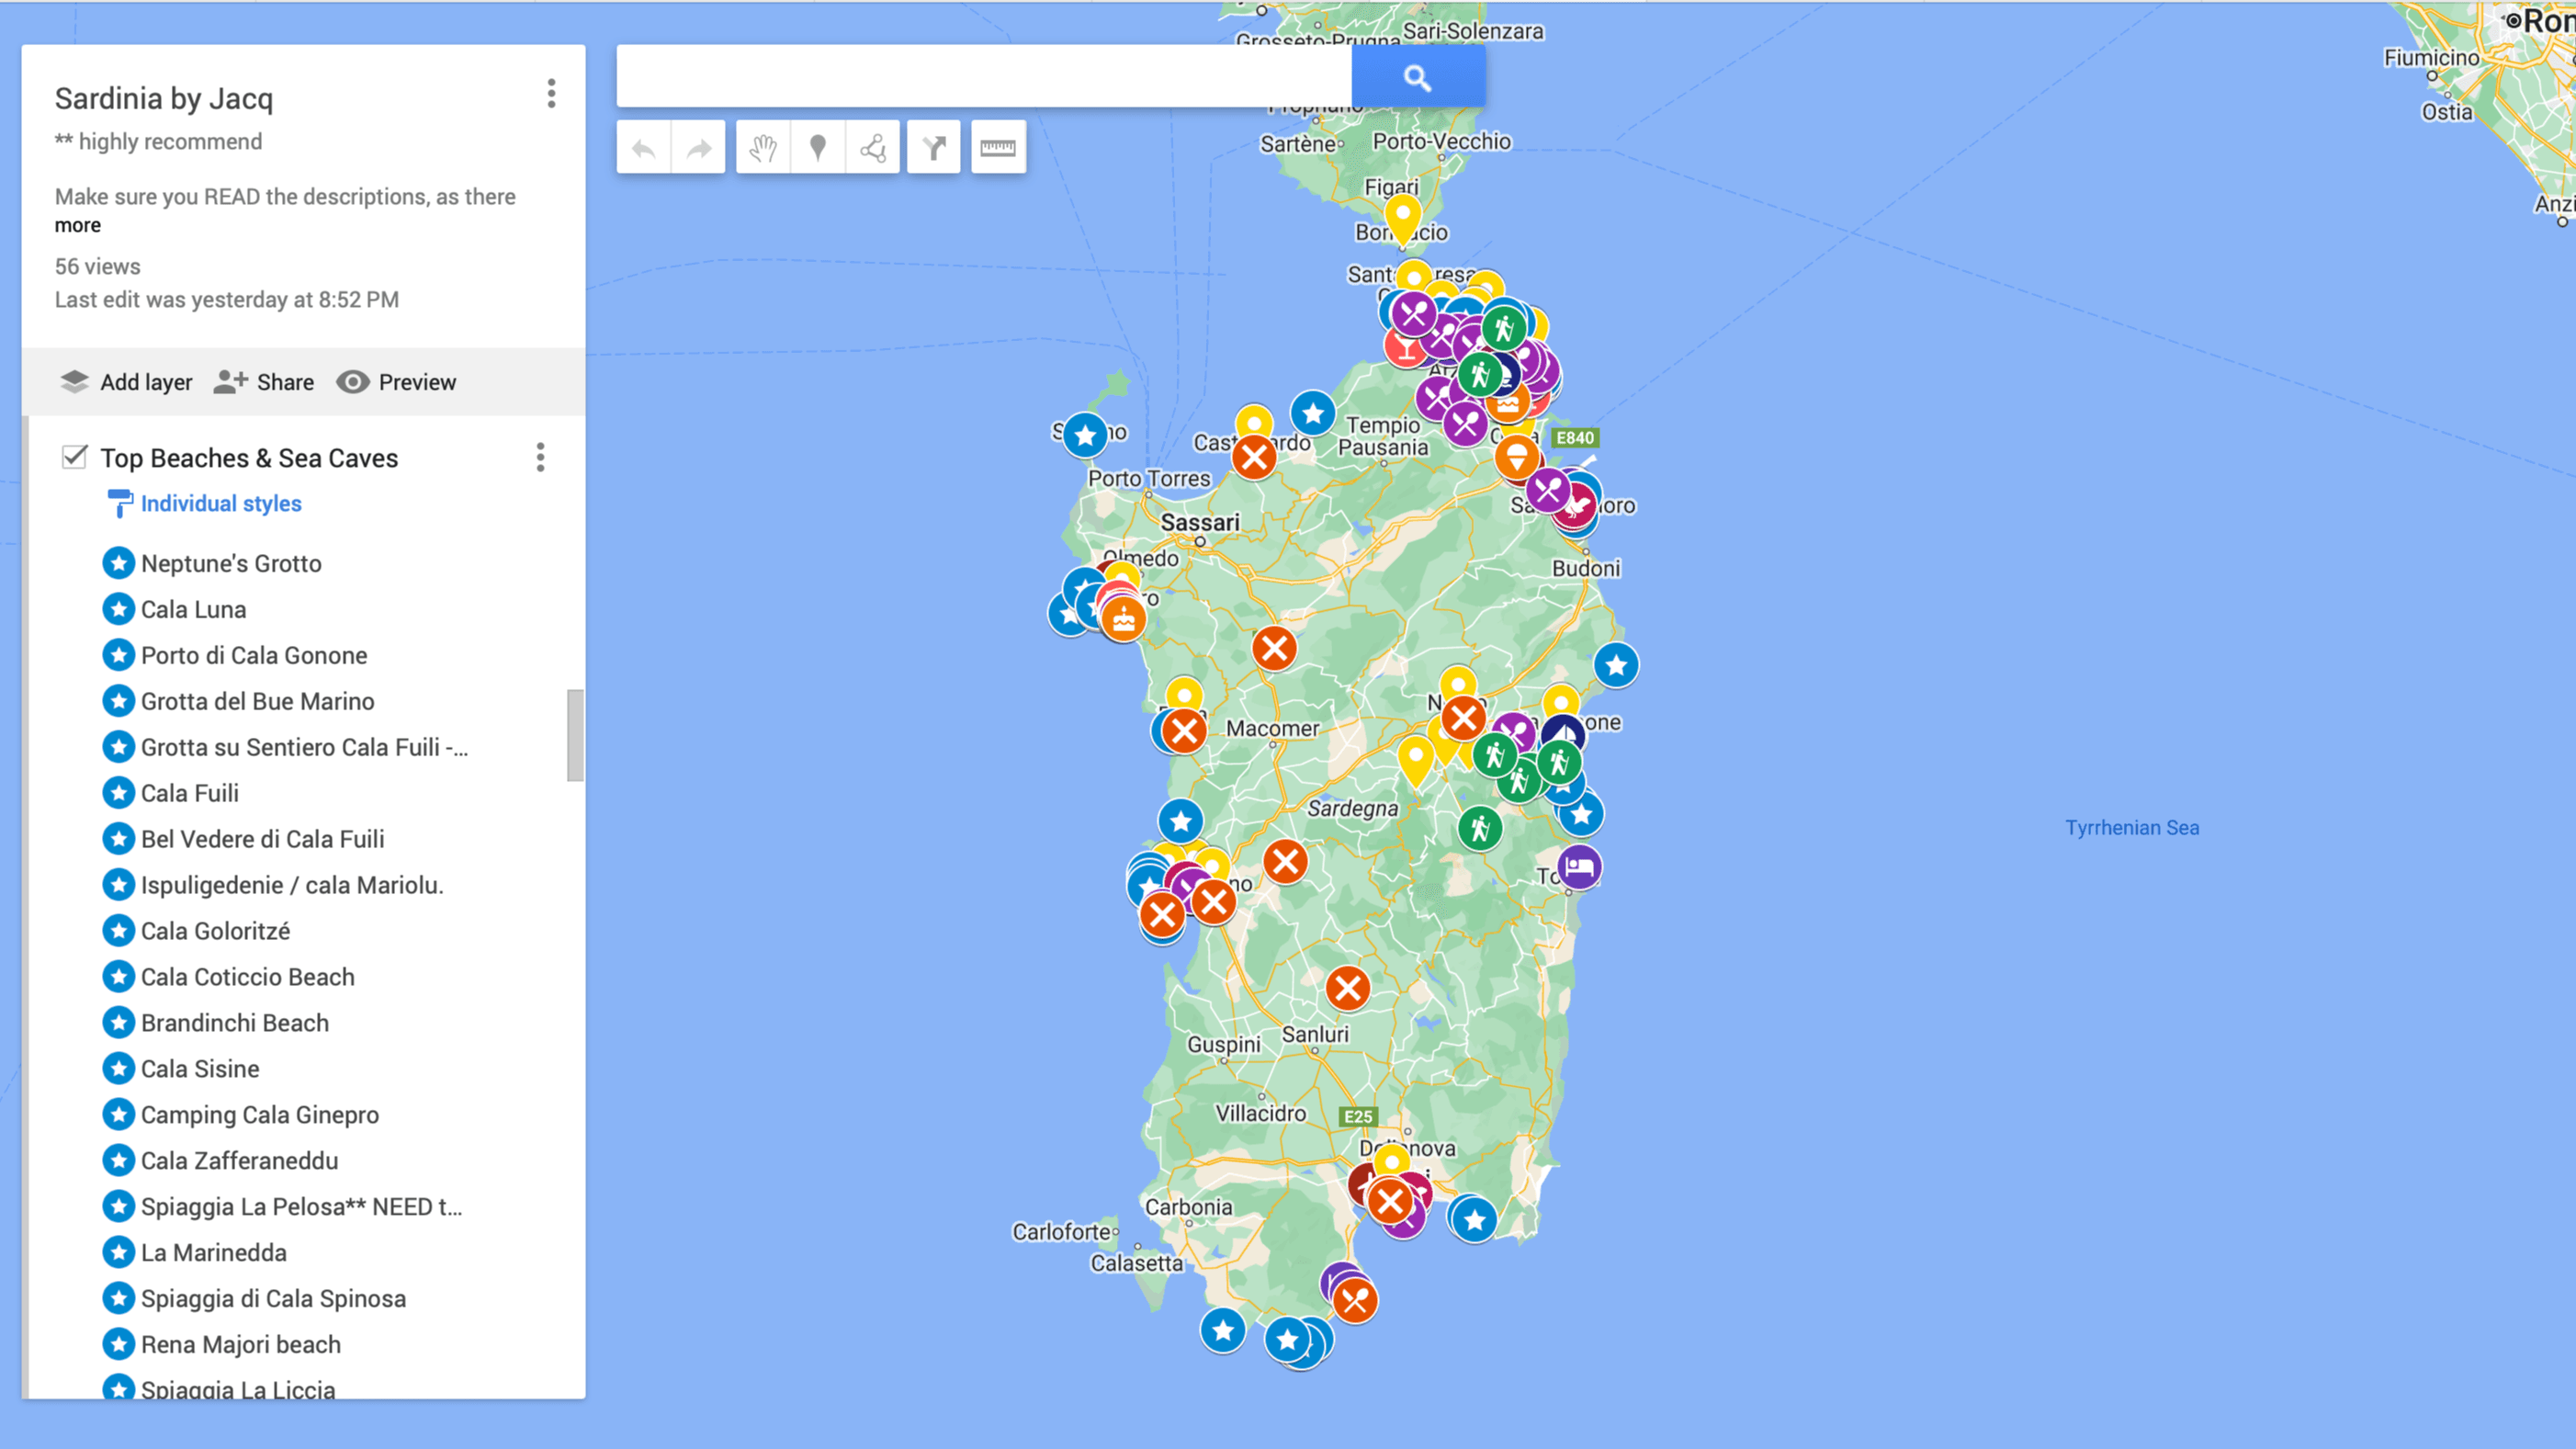Open the map options three-dot menu

tap(551, 94)
